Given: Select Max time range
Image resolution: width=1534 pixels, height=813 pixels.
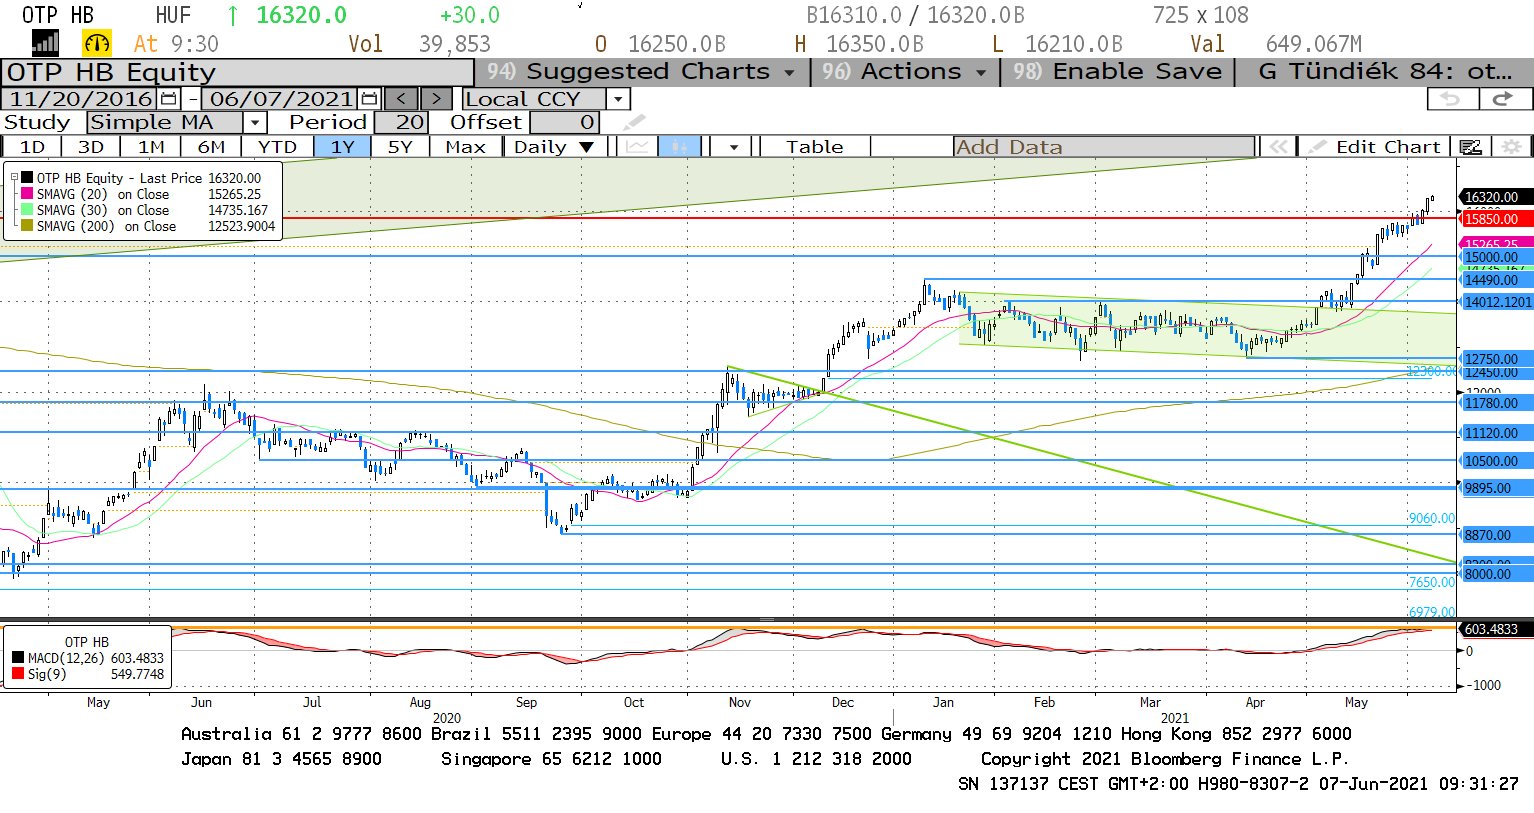Looking at the screenshot, I should [465, 147].
